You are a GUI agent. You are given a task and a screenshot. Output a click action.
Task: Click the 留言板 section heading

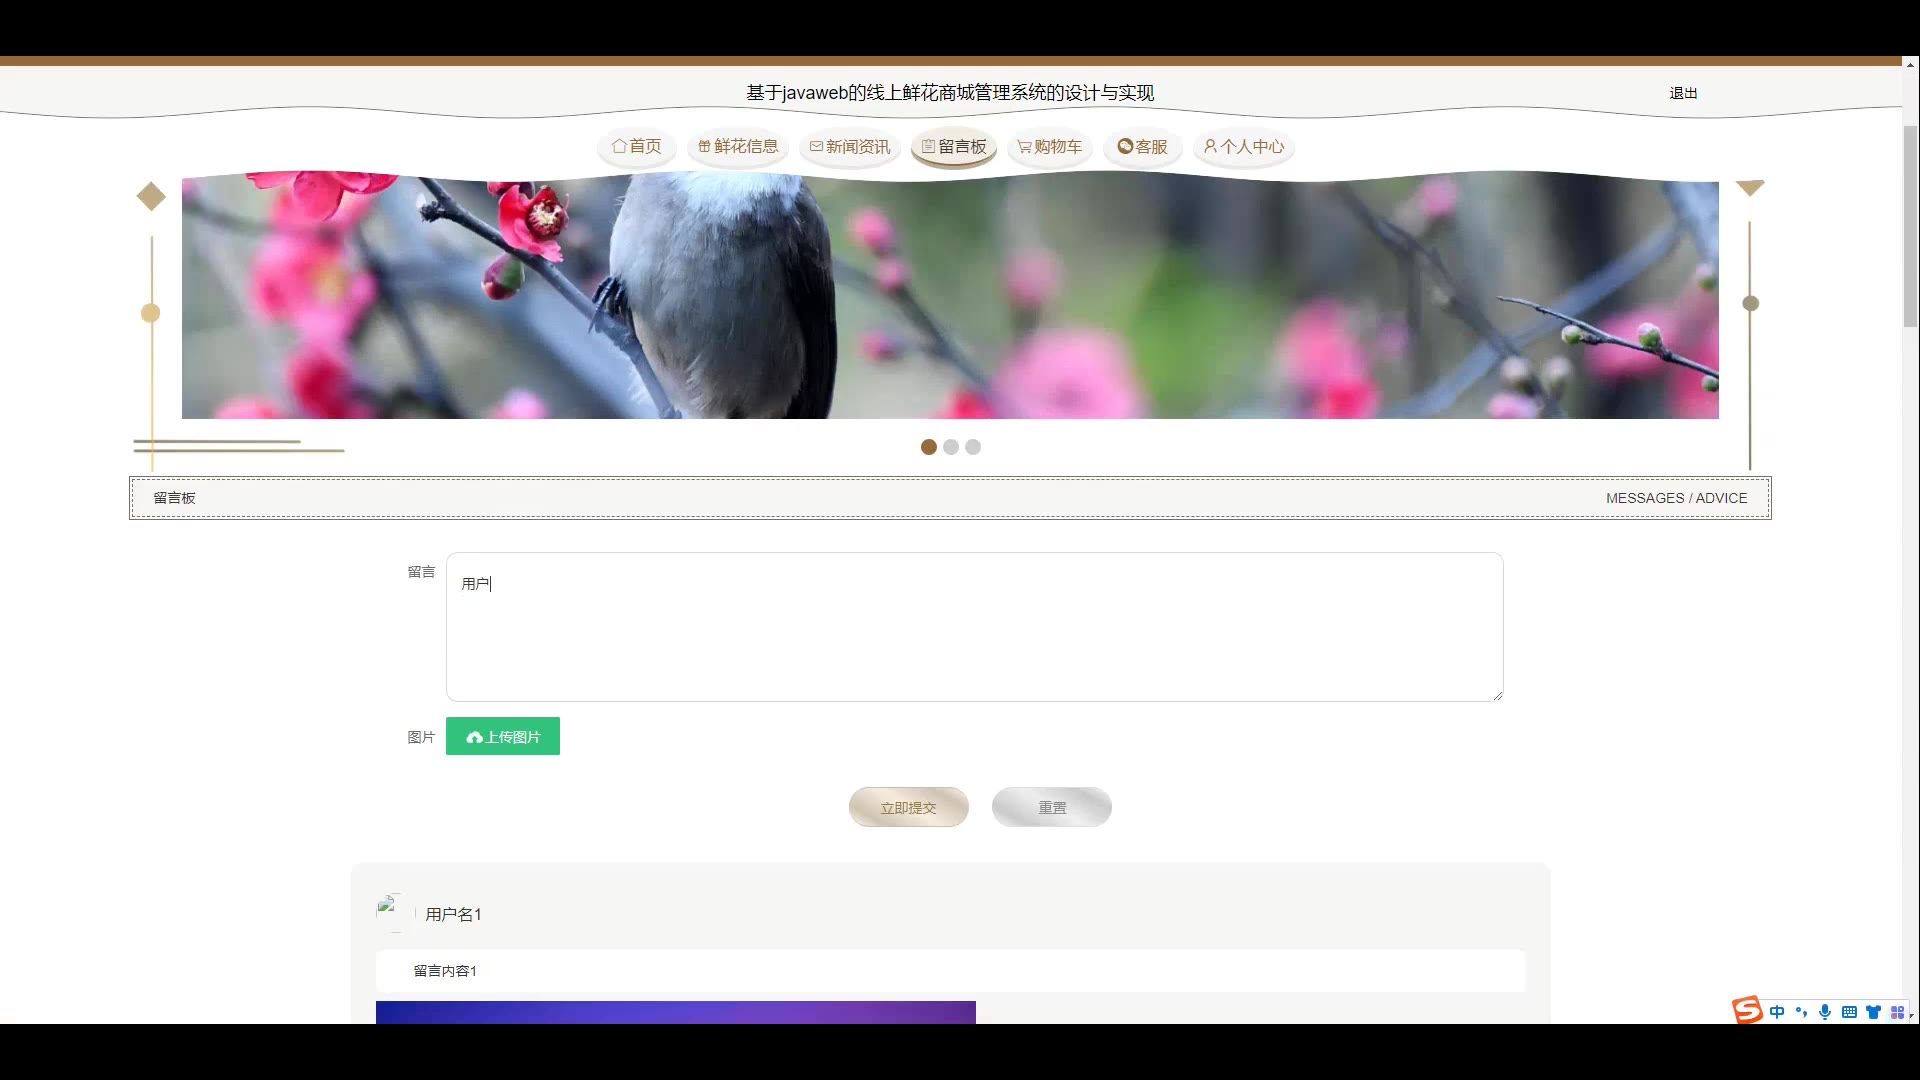tap(175, 498)
